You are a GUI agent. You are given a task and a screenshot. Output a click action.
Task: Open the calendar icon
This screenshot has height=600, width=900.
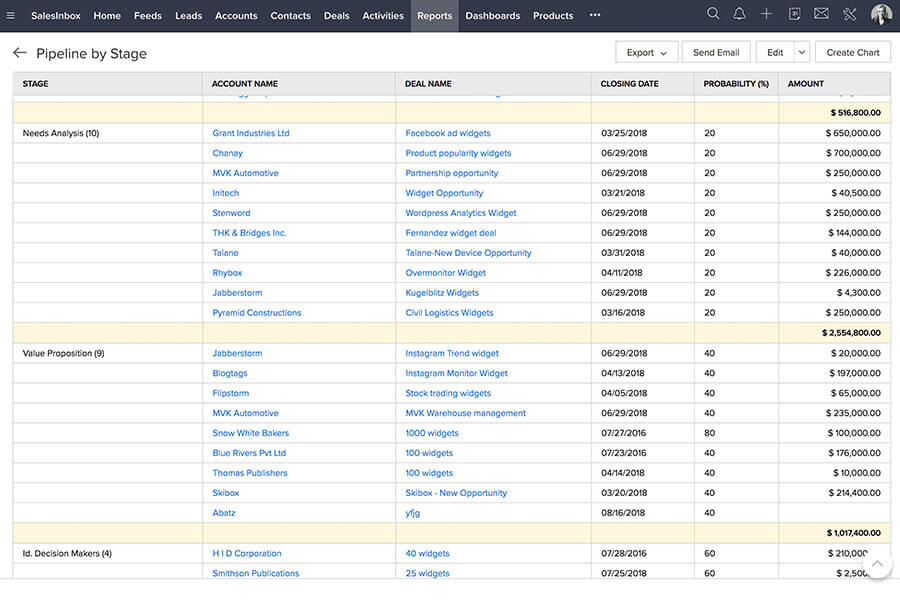point(794,14)
